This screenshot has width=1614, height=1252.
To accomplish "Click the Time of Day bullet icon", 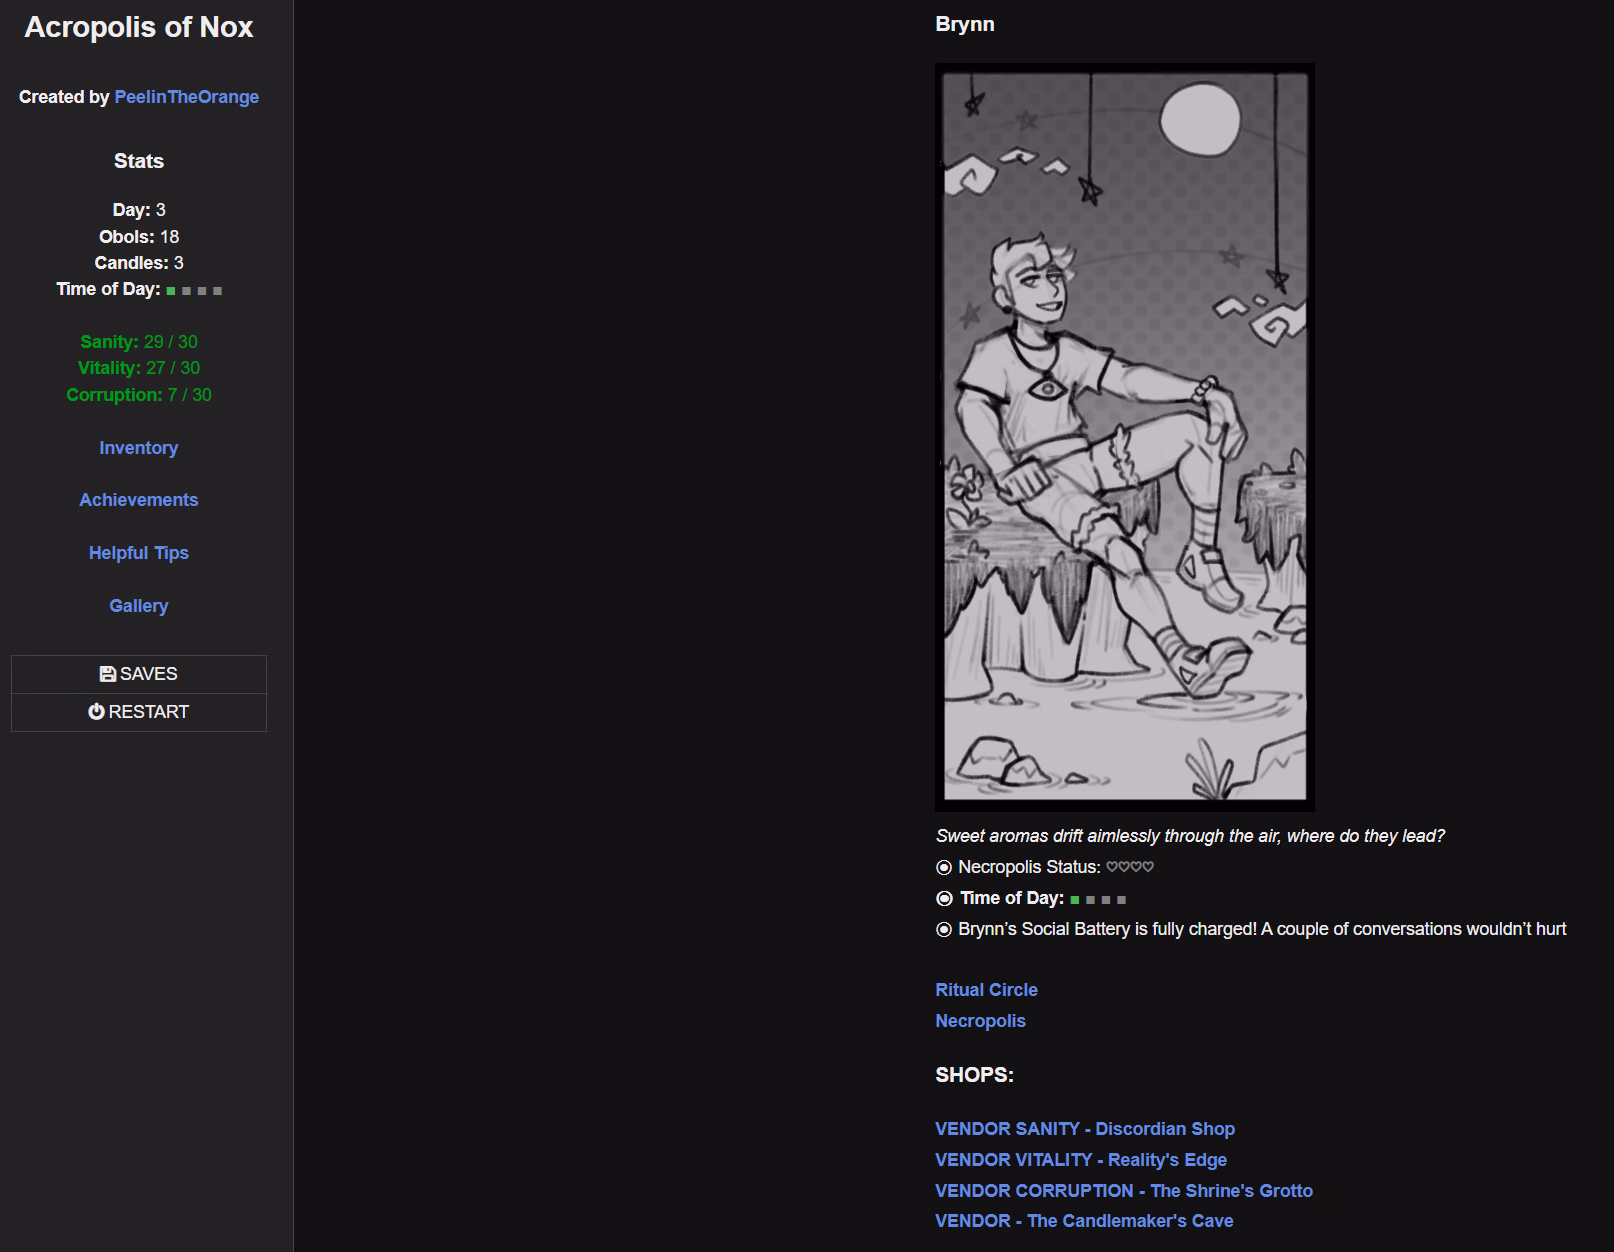I will pos(944,899).
